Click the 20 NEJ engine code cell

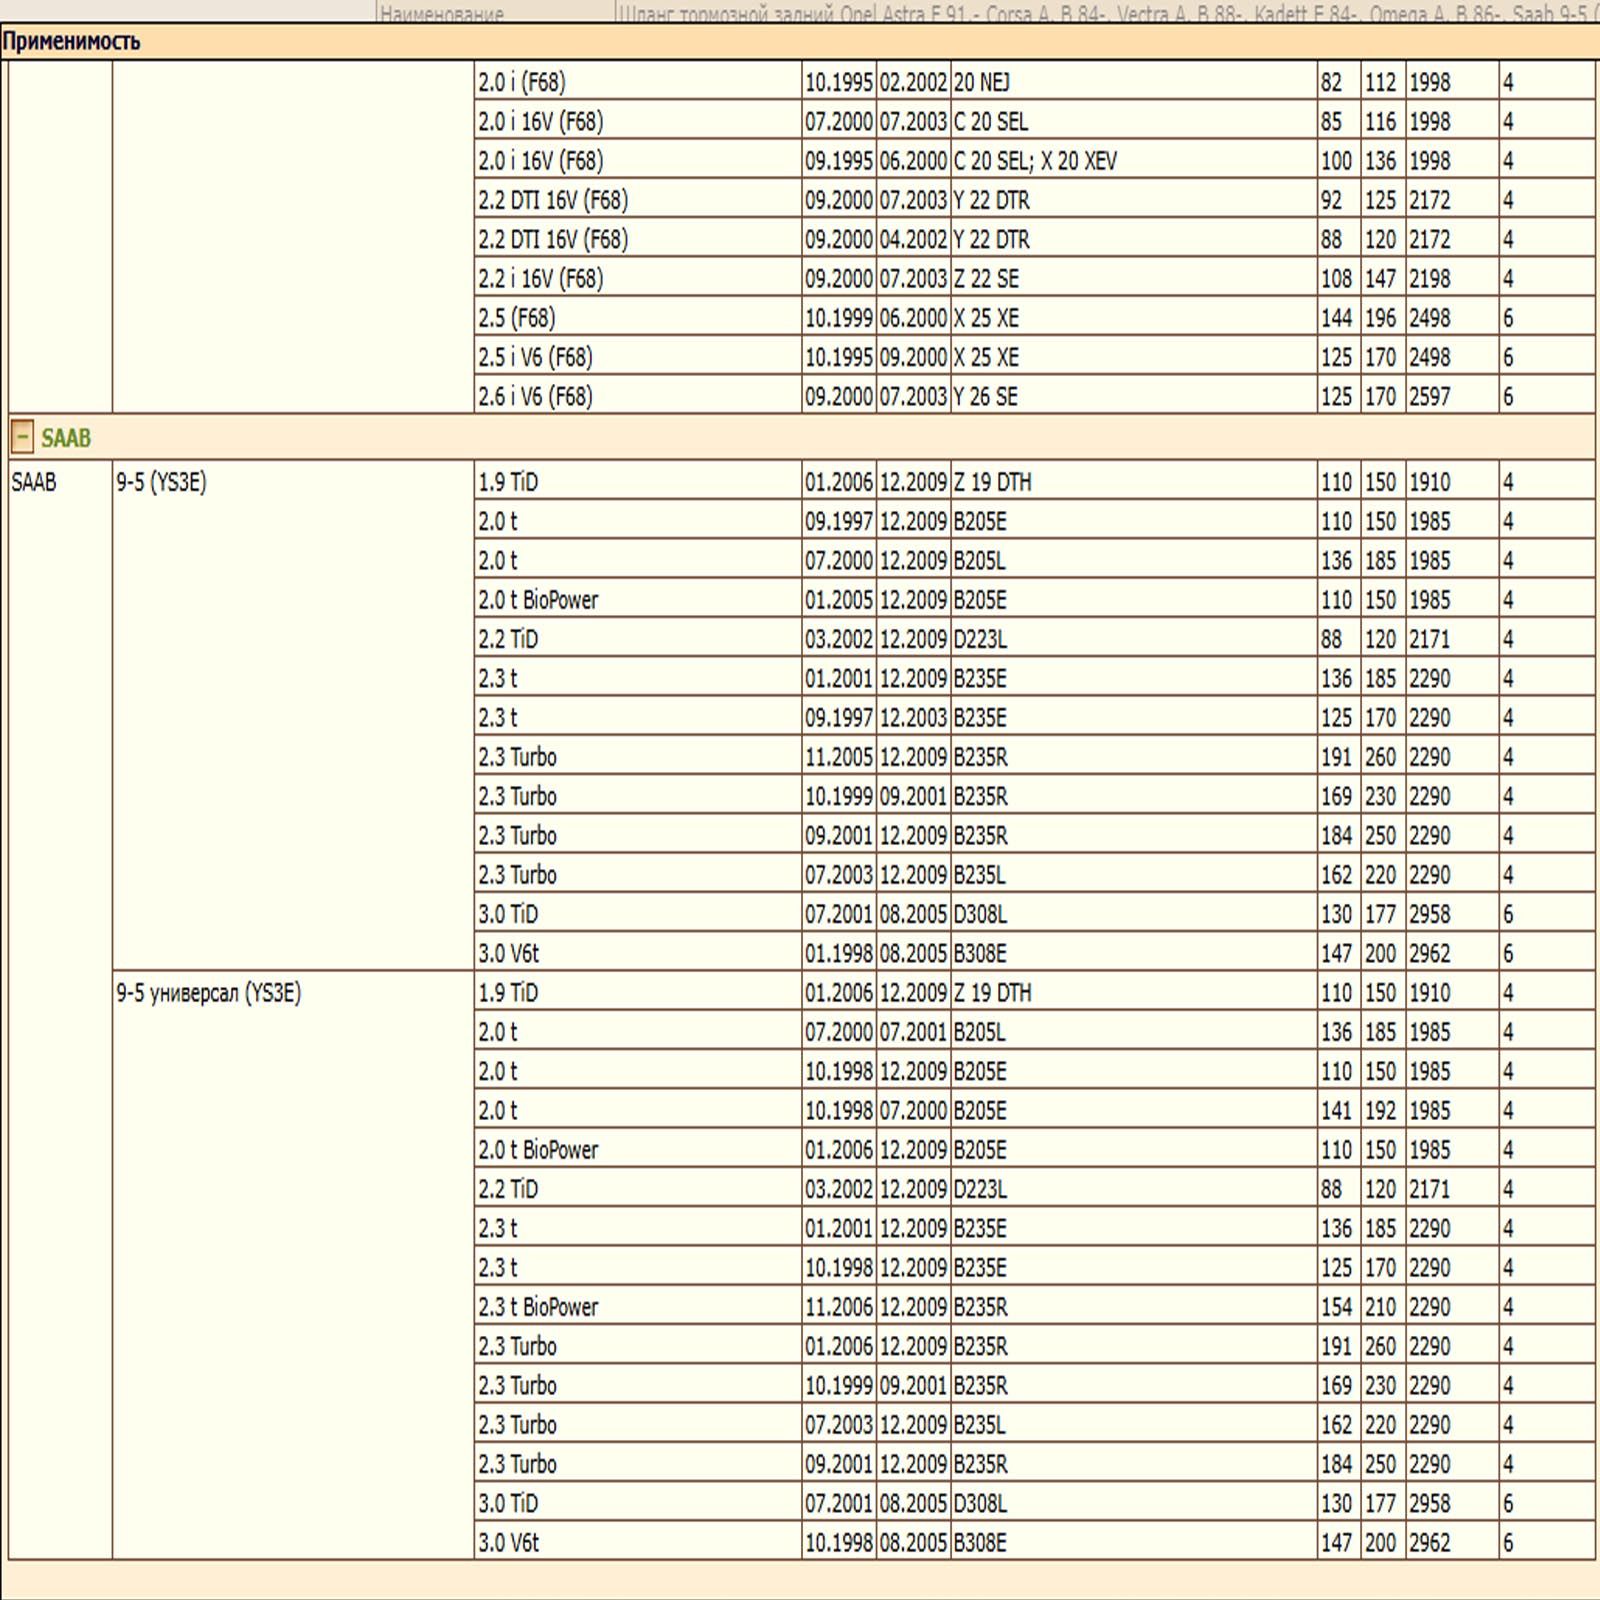pyautogui.click(x=981, y=82)
